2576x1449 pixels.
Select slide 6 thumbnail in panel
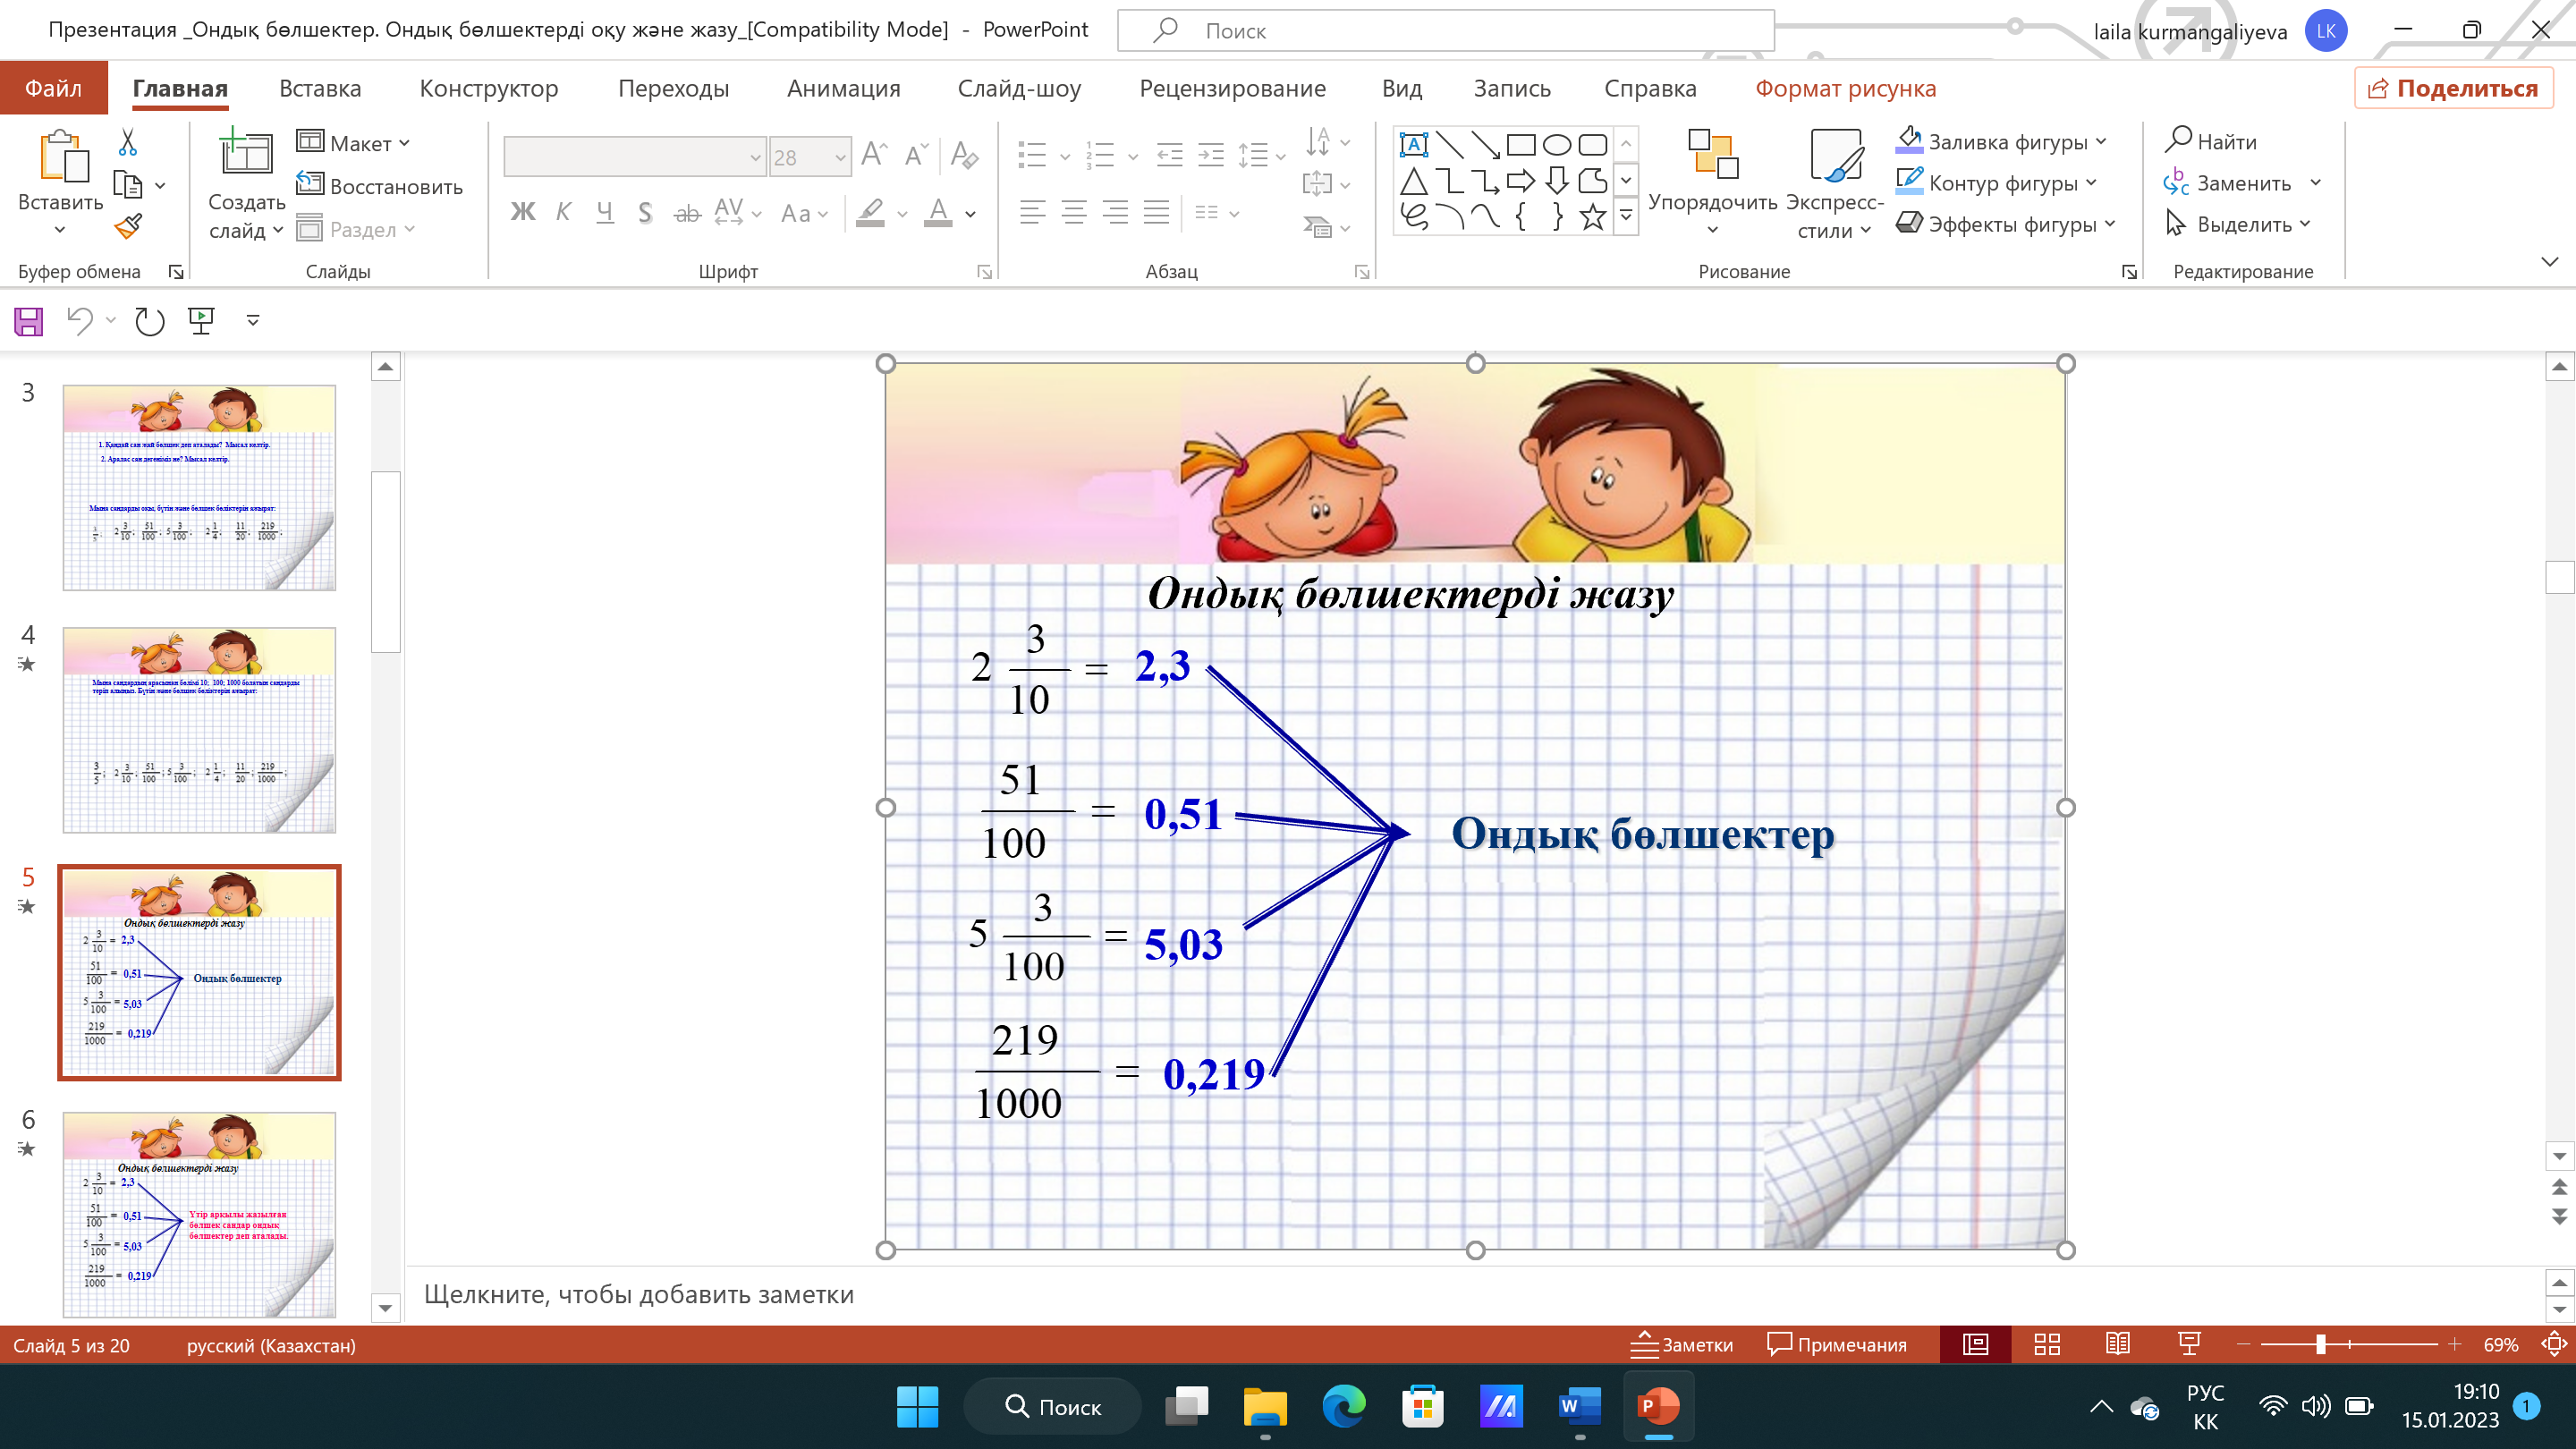coord(199,1213)
